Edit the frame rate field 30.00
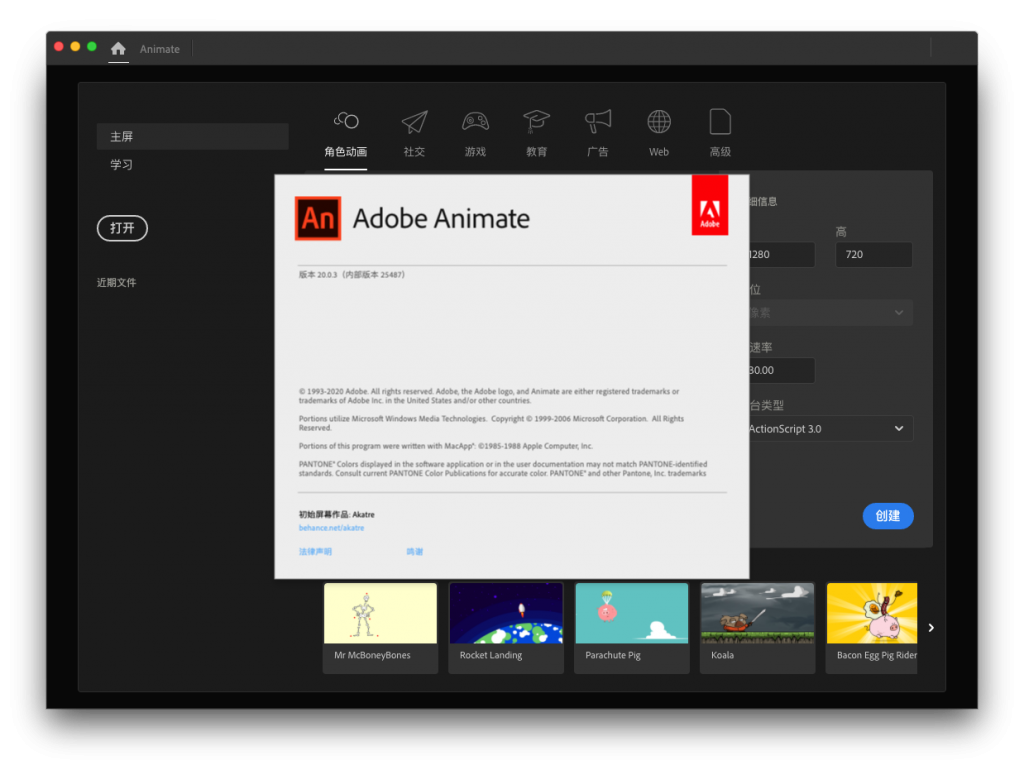Image resolution: width=1024 pixels, height=770 pixels. pyautogui.click(x=782, y=370)
